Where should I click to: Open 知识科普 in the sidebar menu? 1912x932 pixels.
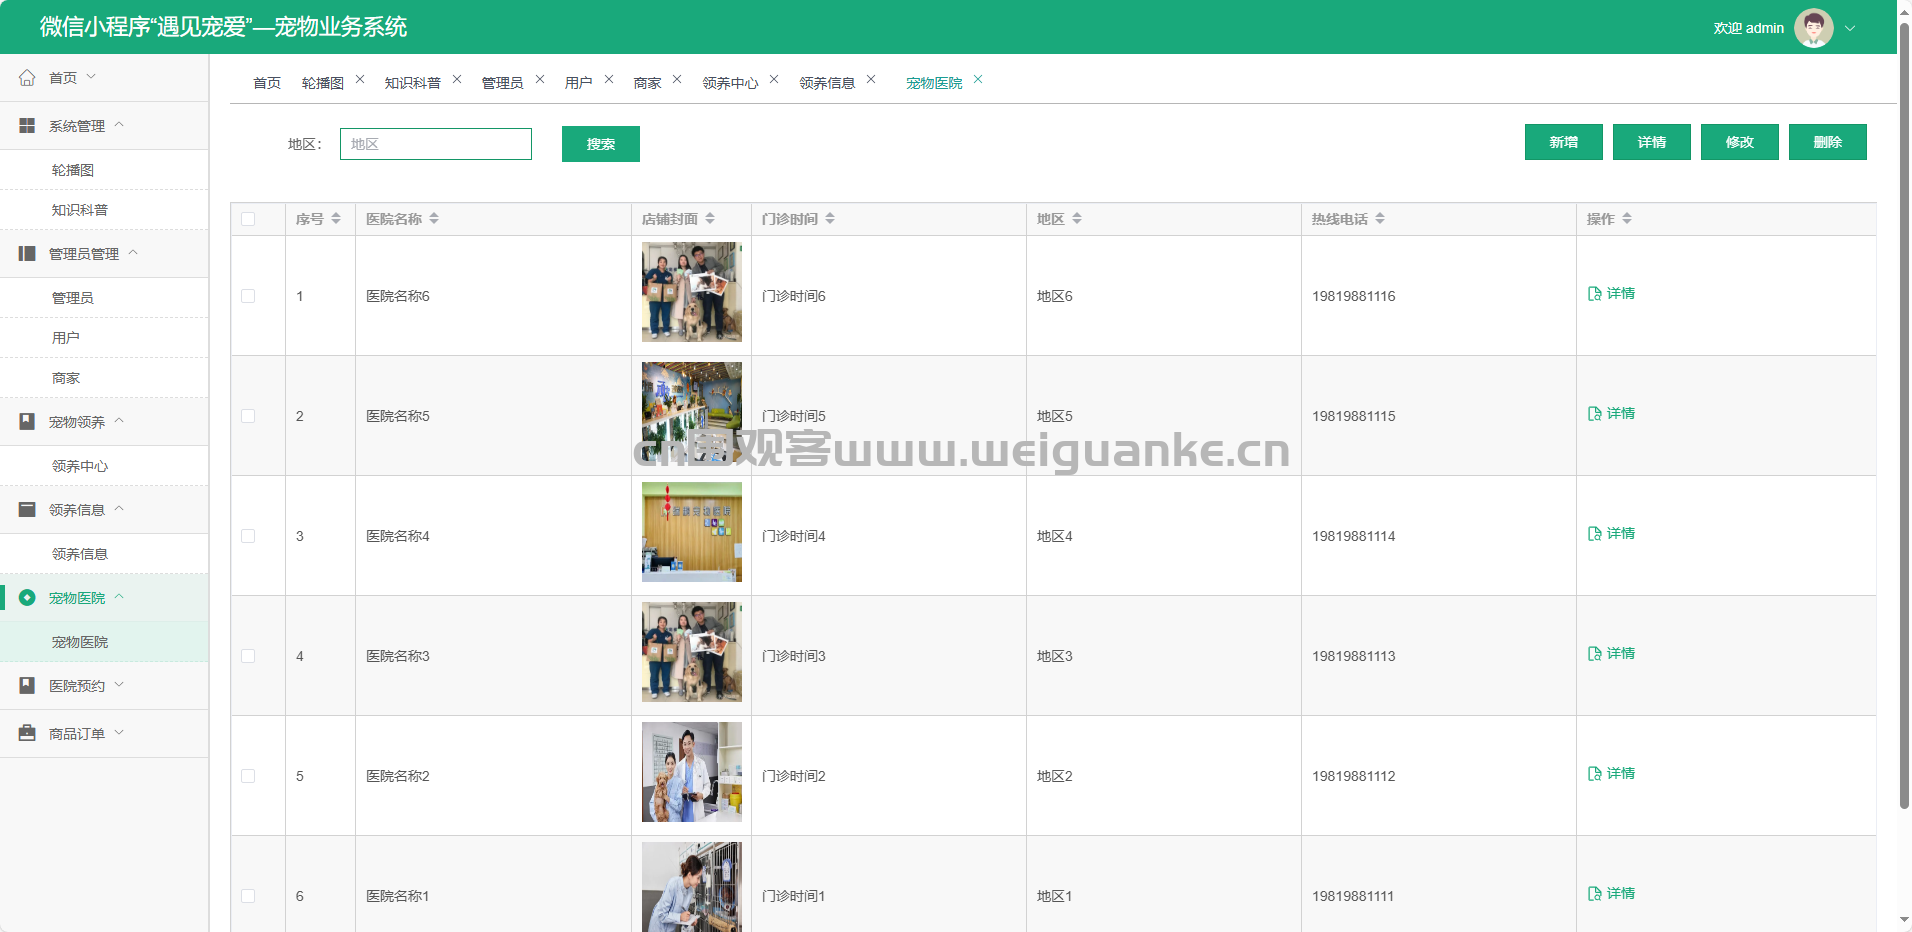(x=80, y=210)
